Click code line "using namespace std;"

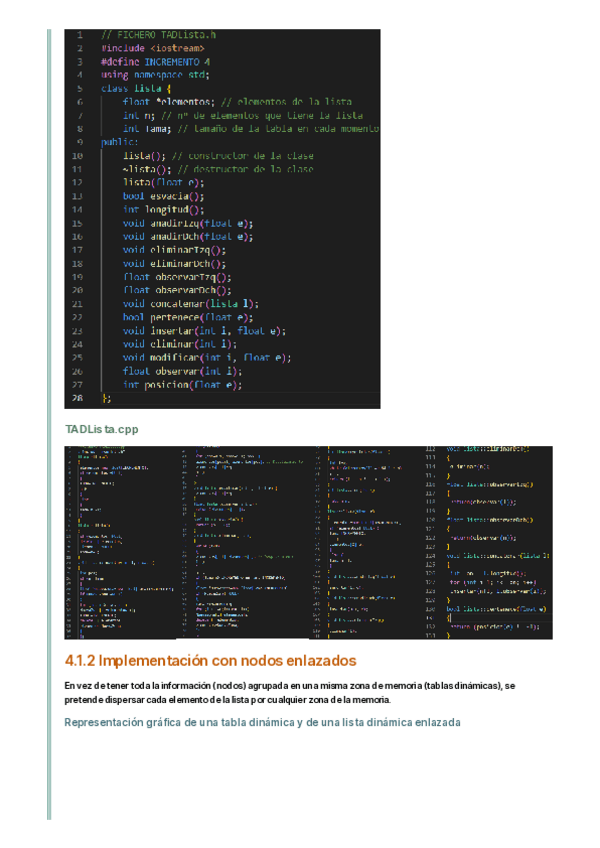155,75
